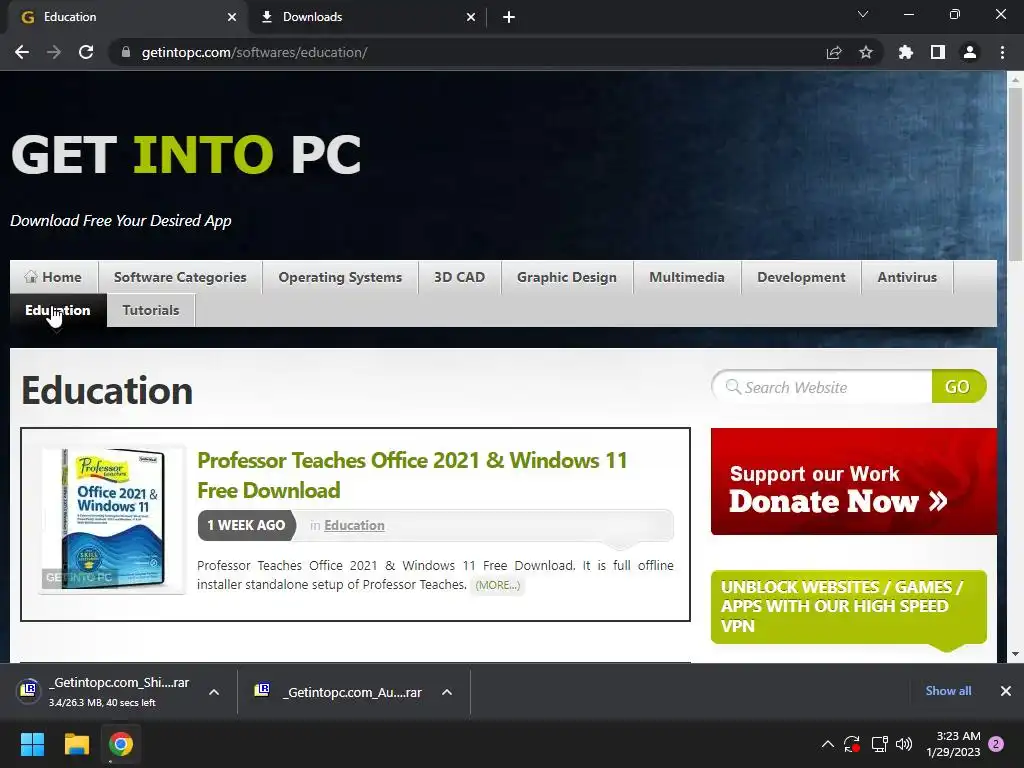This screenshot has width=1024, height=768.
Task: Open the _Getintopc.com_Shi...rar download item
Action: (x=104, y=692)
